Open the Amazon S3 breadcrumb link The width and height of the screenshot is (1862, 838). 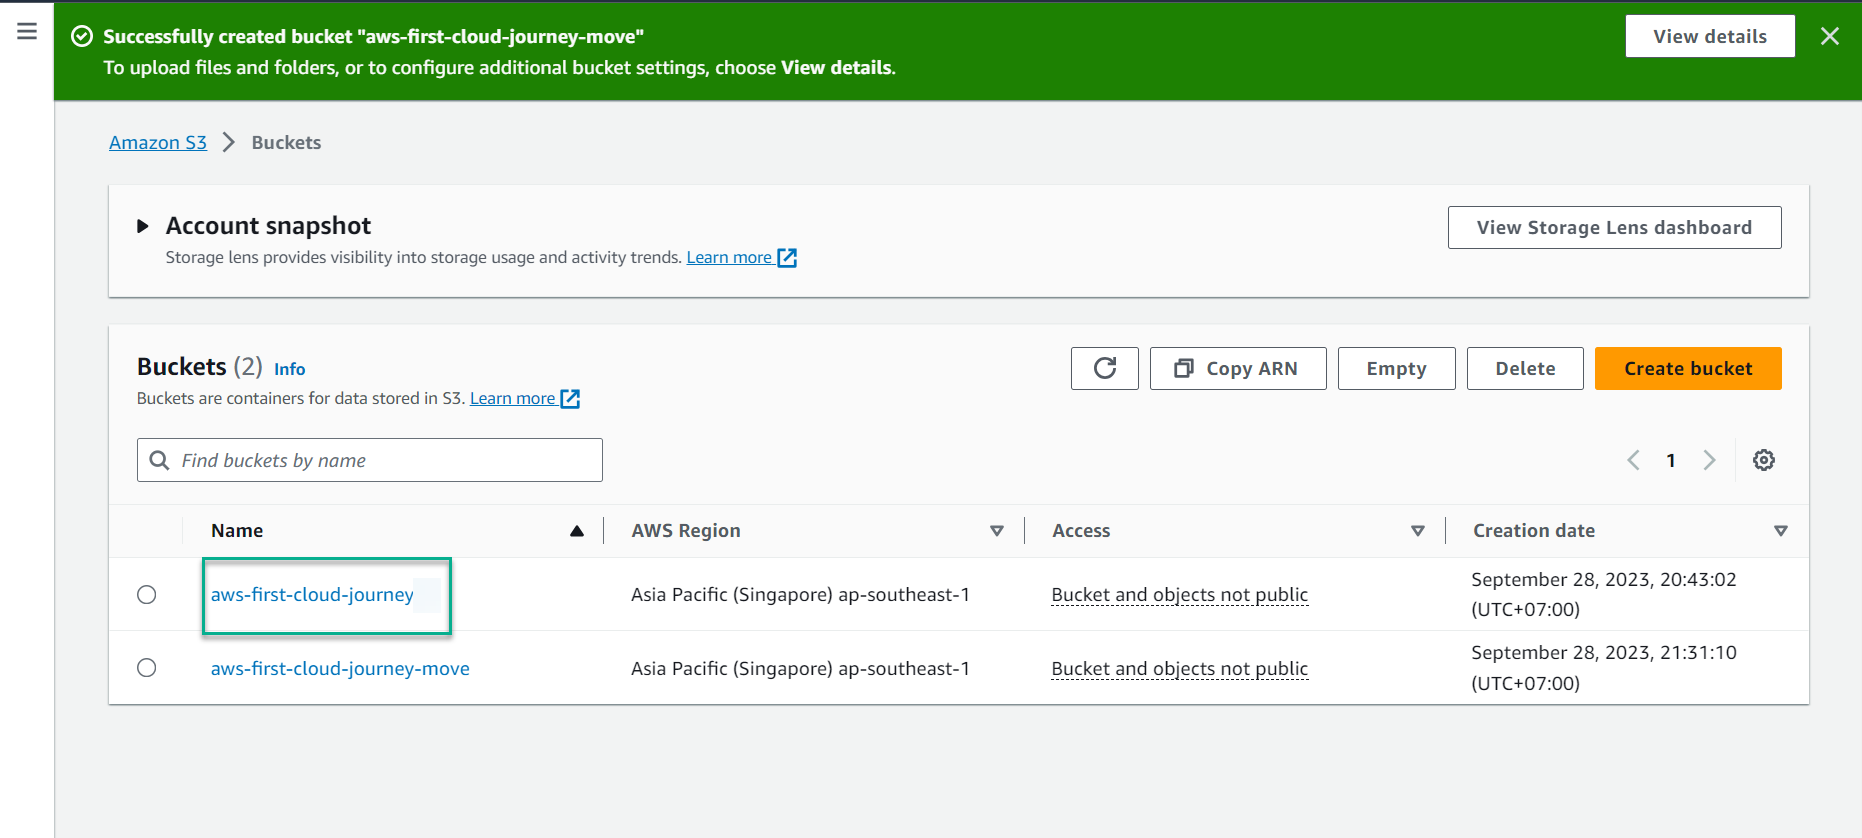(158, 142)
